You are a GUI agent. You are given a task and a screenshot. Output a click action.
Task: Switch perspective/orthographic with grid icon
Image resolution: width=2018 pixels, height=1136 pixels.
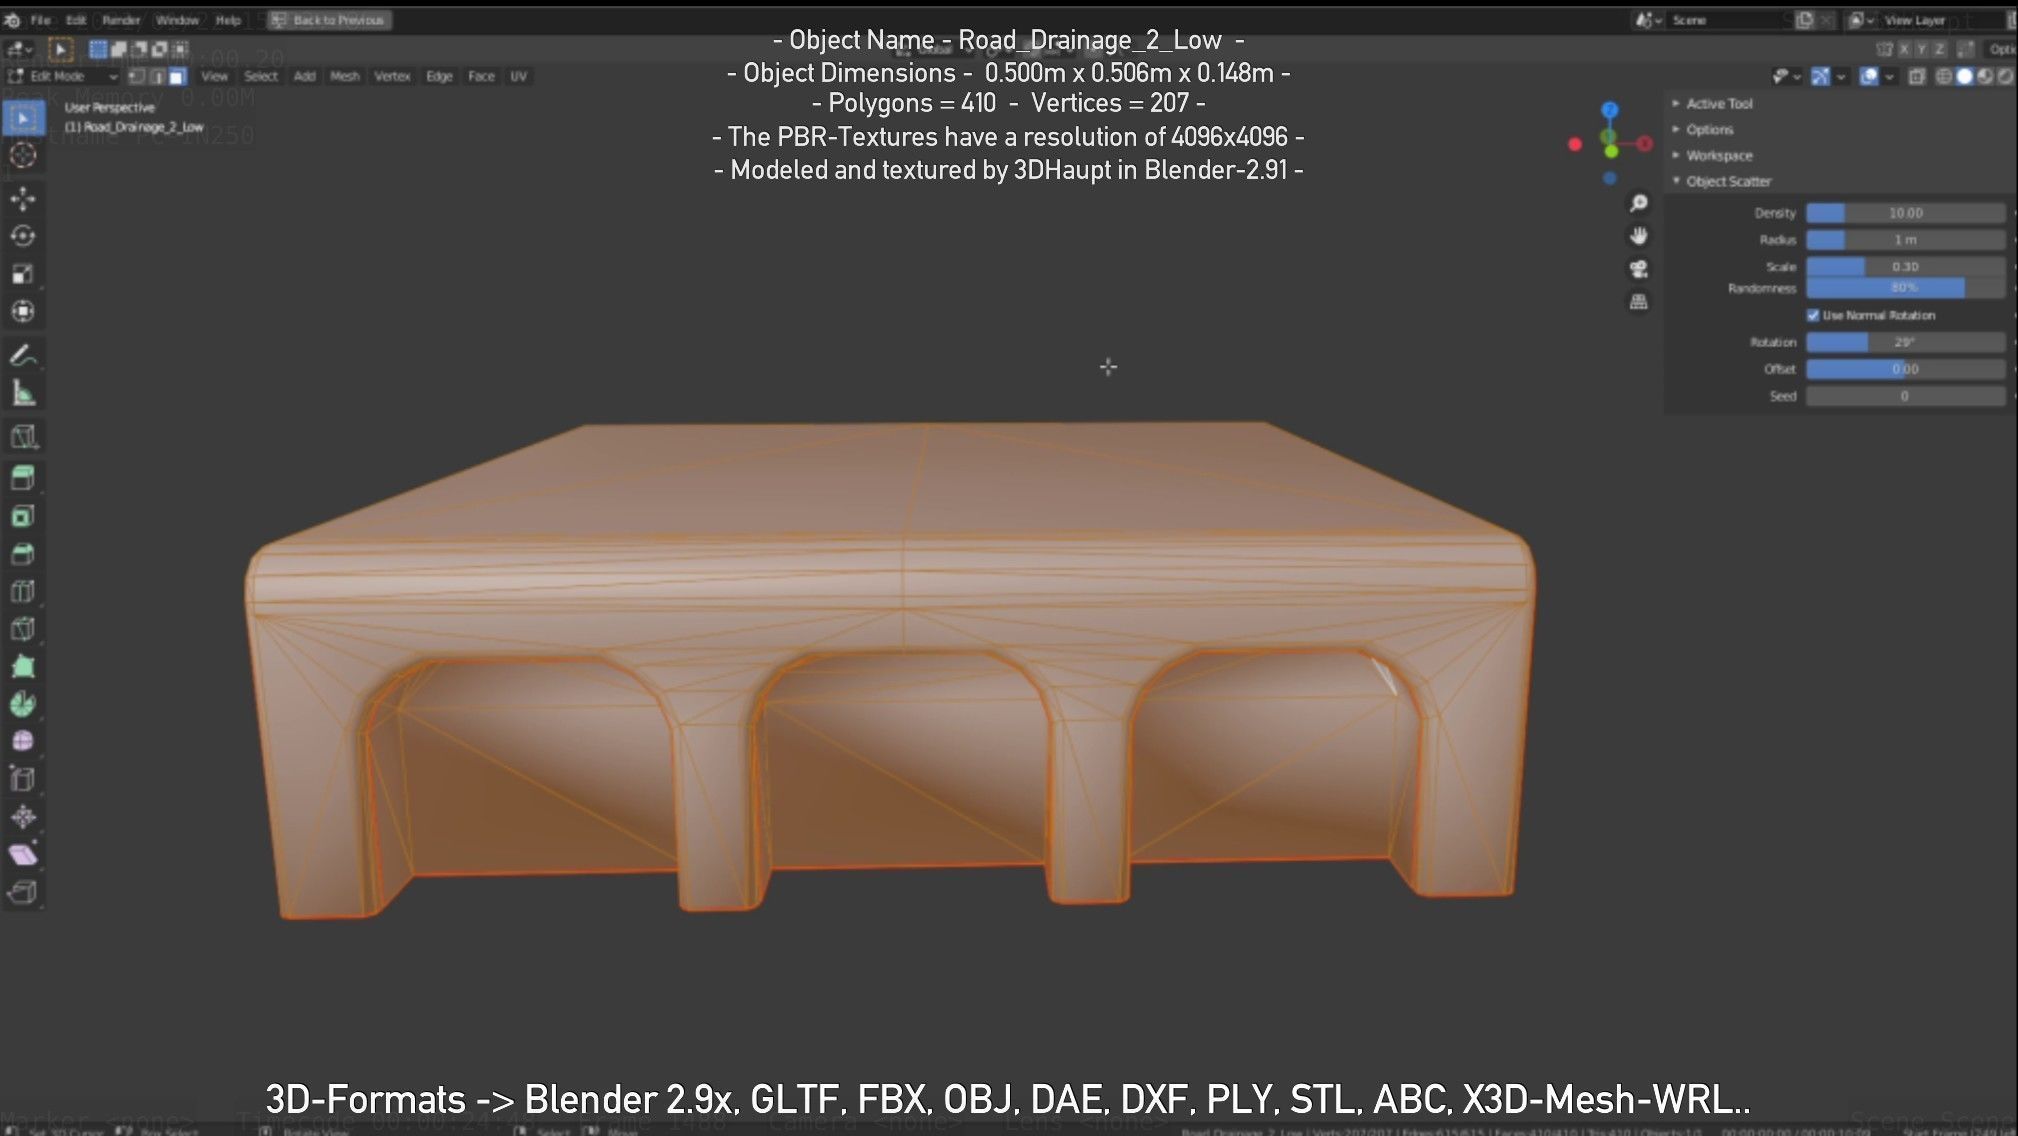(1638, 301)
